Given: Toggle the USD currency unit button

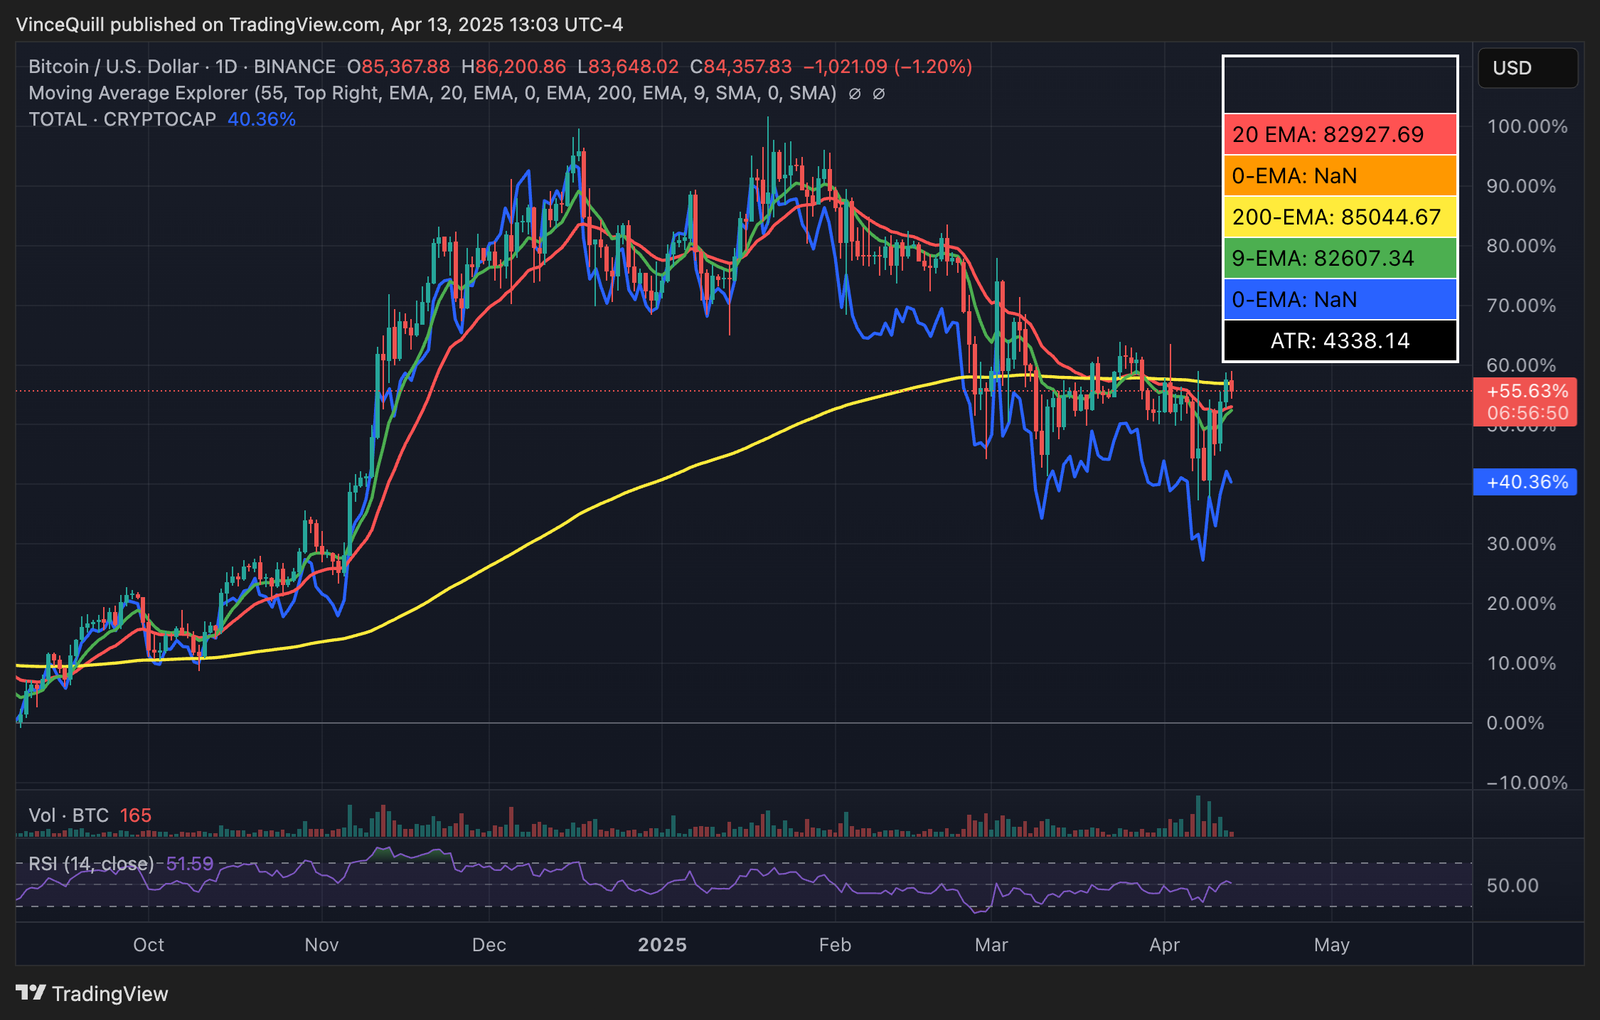Looking at the screenshot, I should tap(1527, 68).
